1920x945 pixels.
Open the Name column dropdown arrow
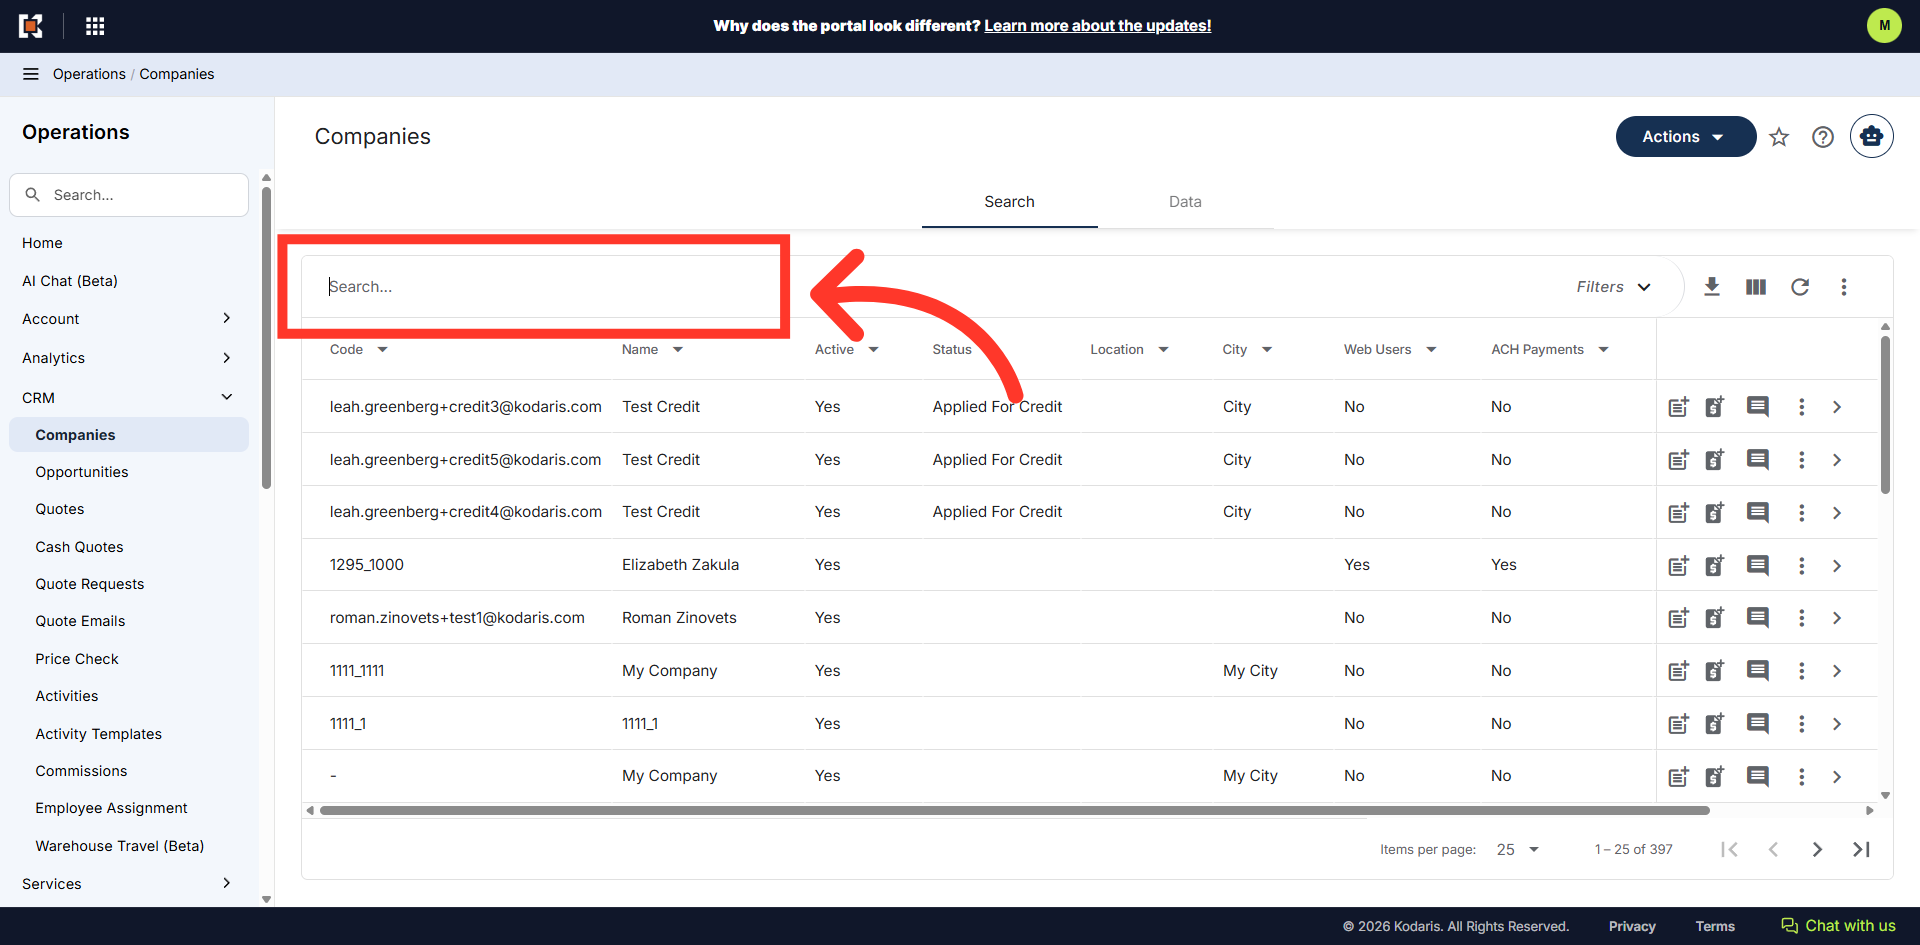[x=678, y=350]
